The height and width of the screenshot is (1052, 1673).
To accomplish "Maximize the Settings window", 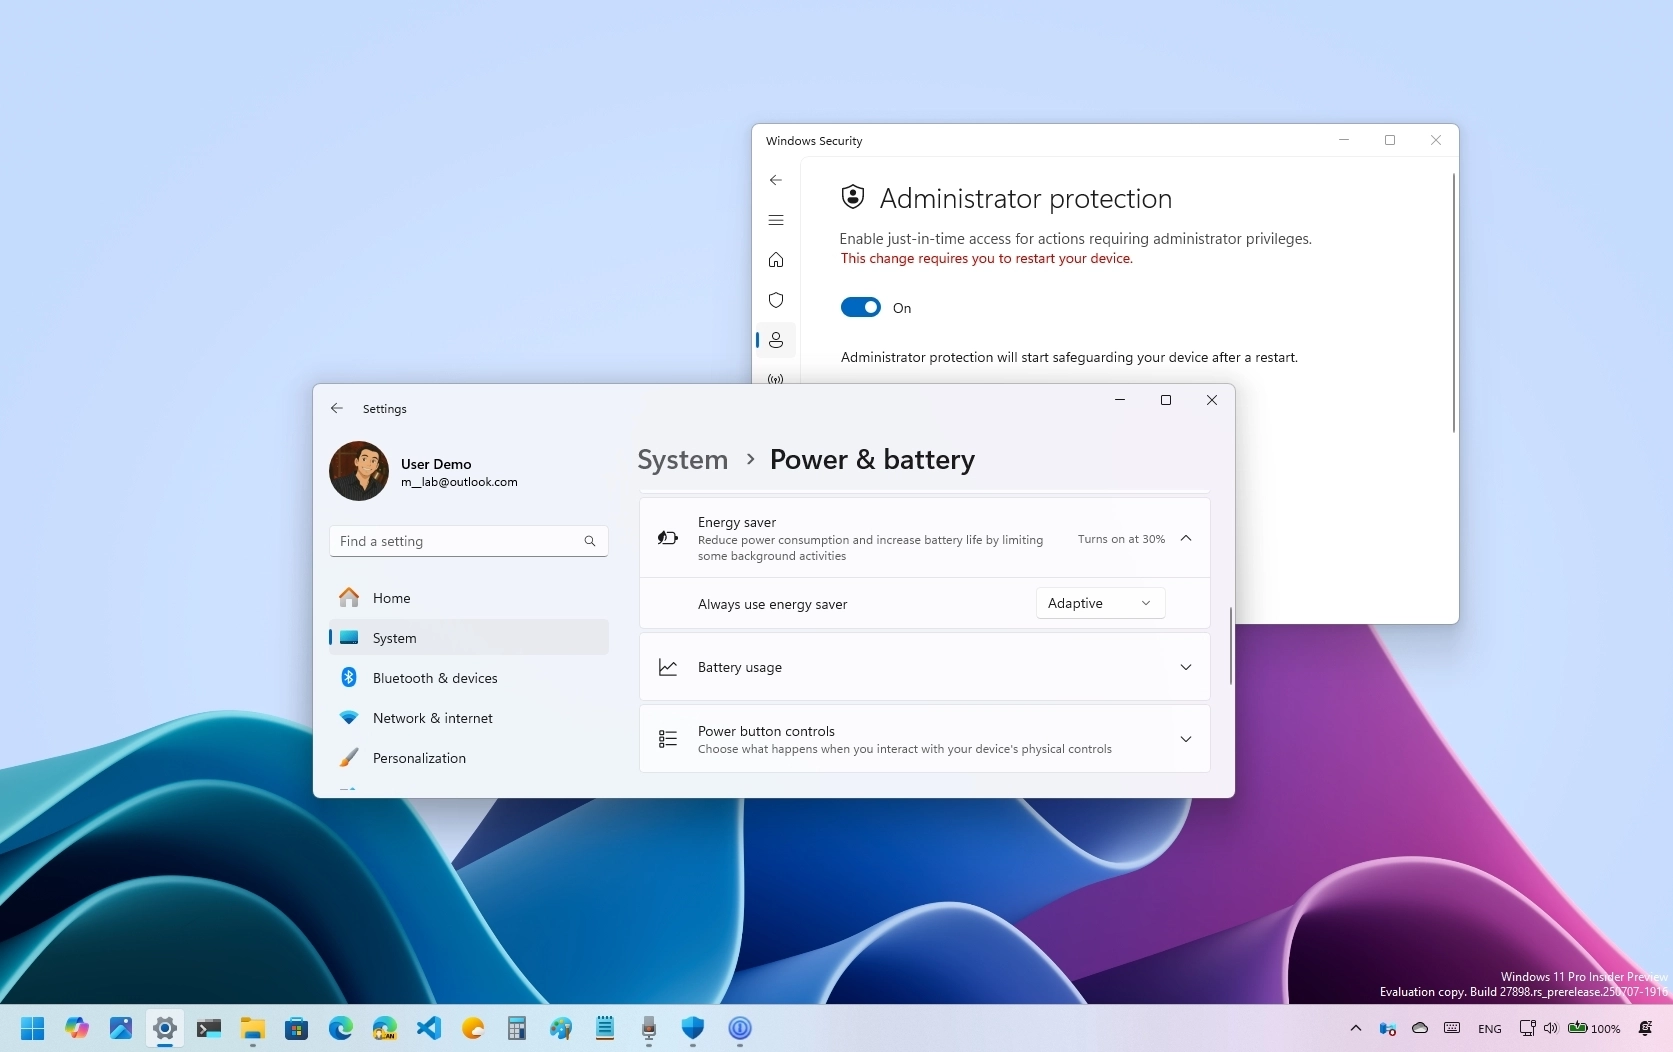I will 1166,400.
